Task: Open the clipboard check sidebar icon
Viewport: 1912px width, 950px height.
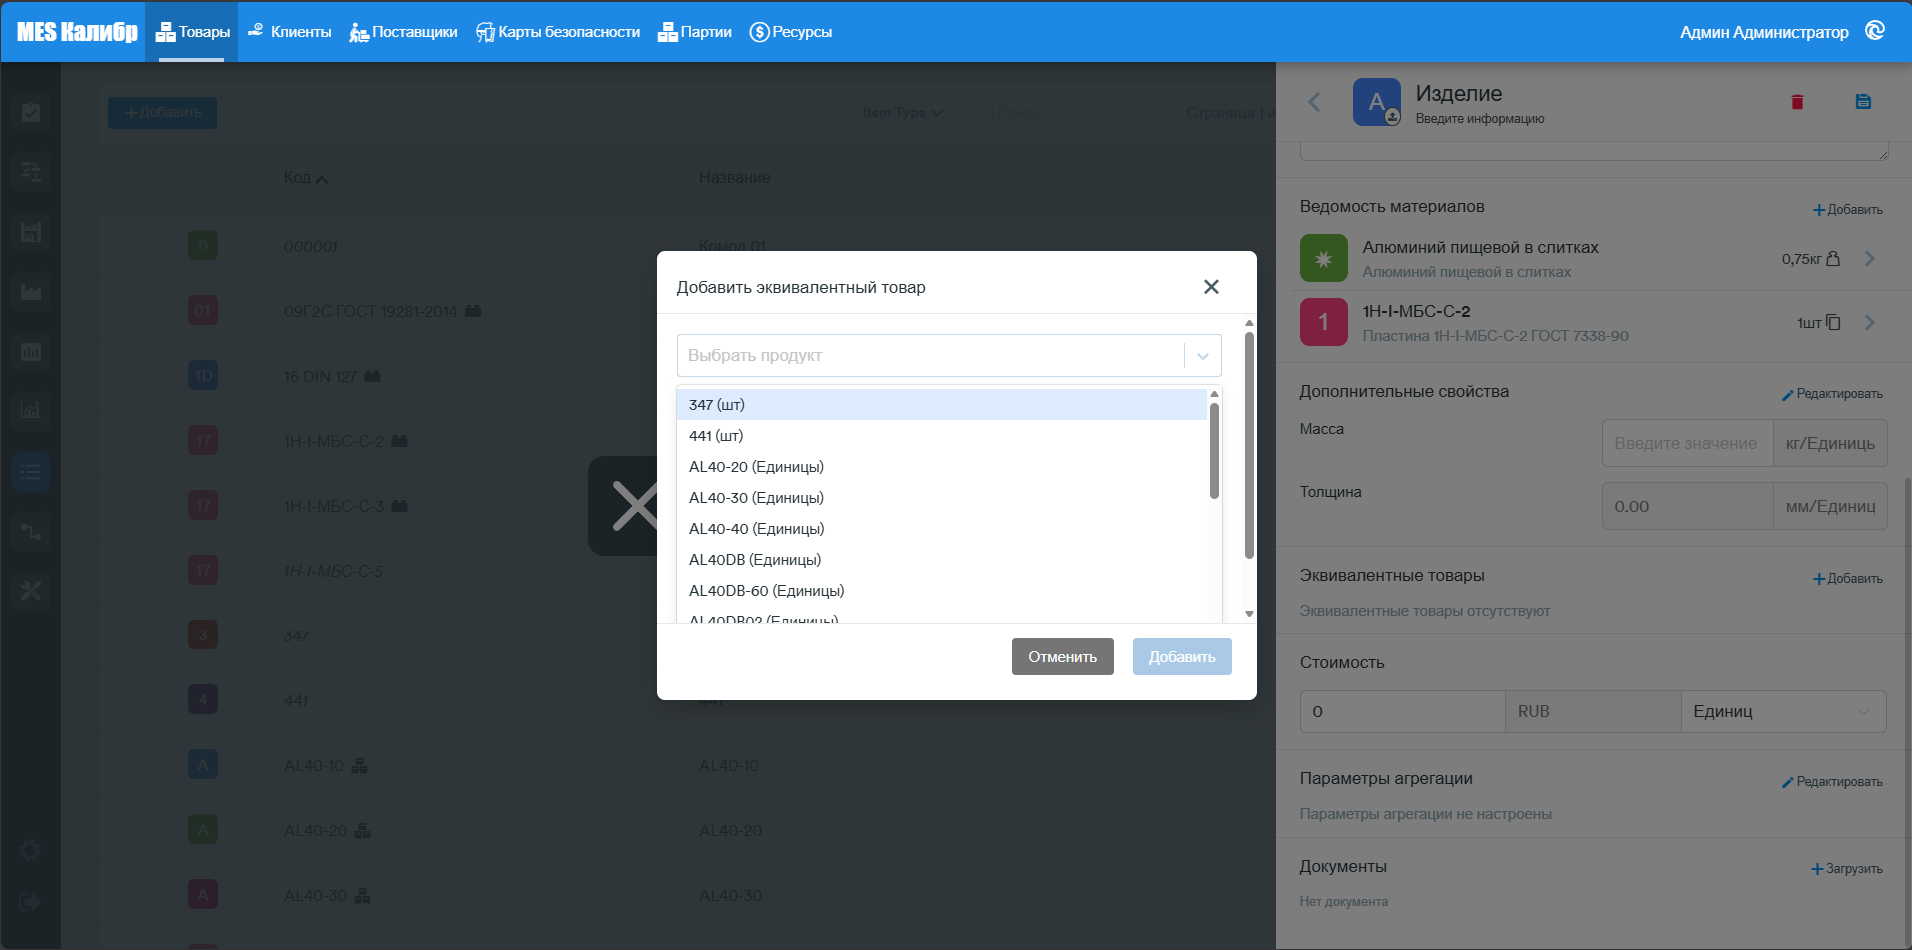Action: [31, 112]
